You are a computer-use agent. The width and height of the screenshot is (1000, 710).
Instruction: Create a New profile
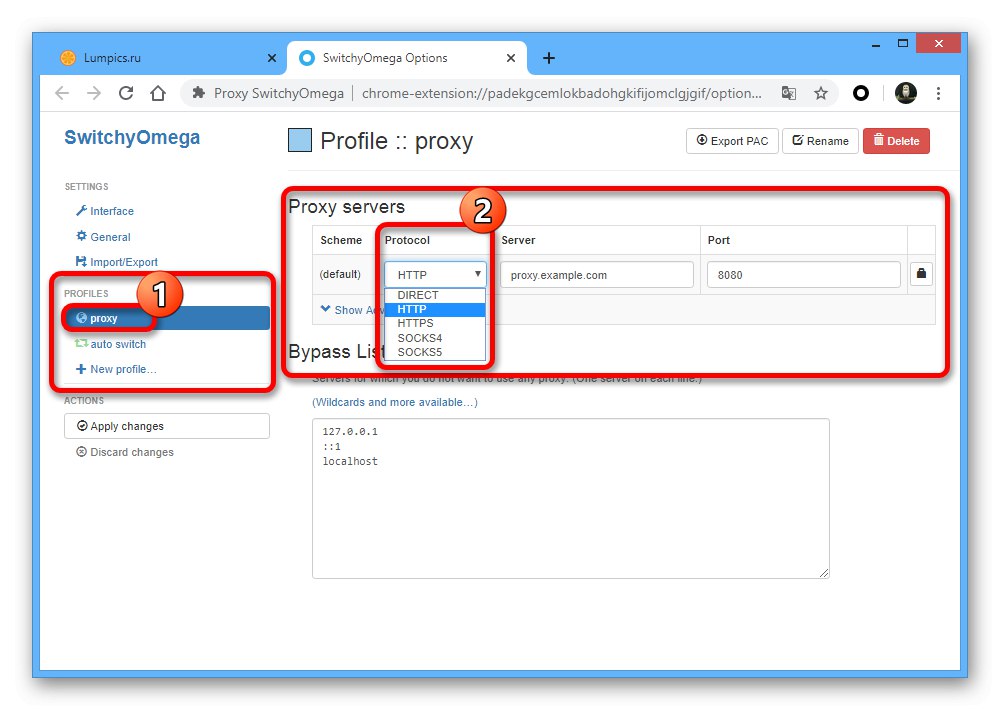tap(116, 369)
